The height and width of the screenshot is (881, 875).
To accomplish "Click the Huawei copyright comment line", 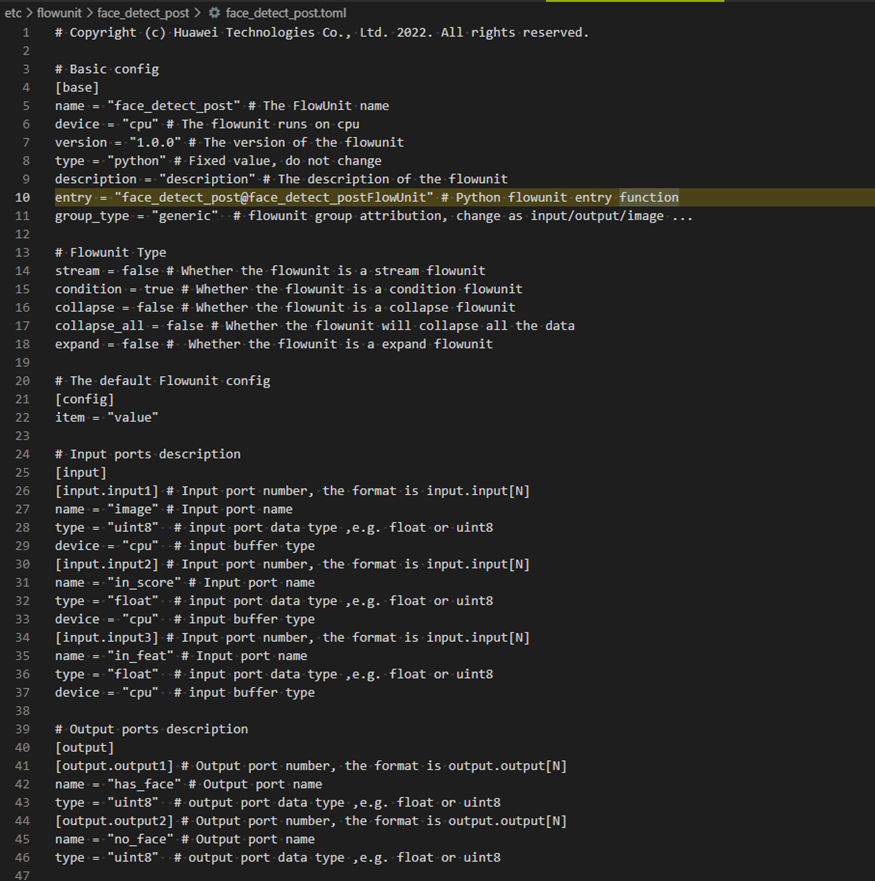I will click(322, 33).
